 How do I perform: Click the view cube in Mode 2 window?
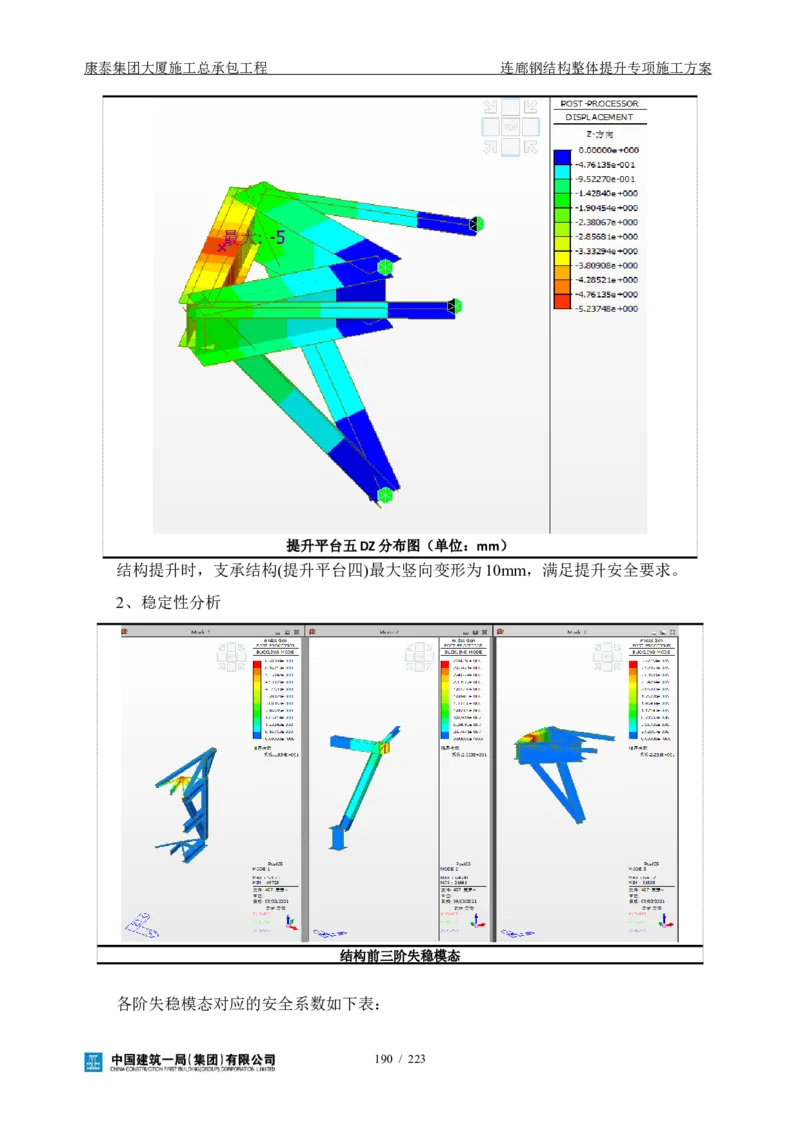(x=419, y=656)
